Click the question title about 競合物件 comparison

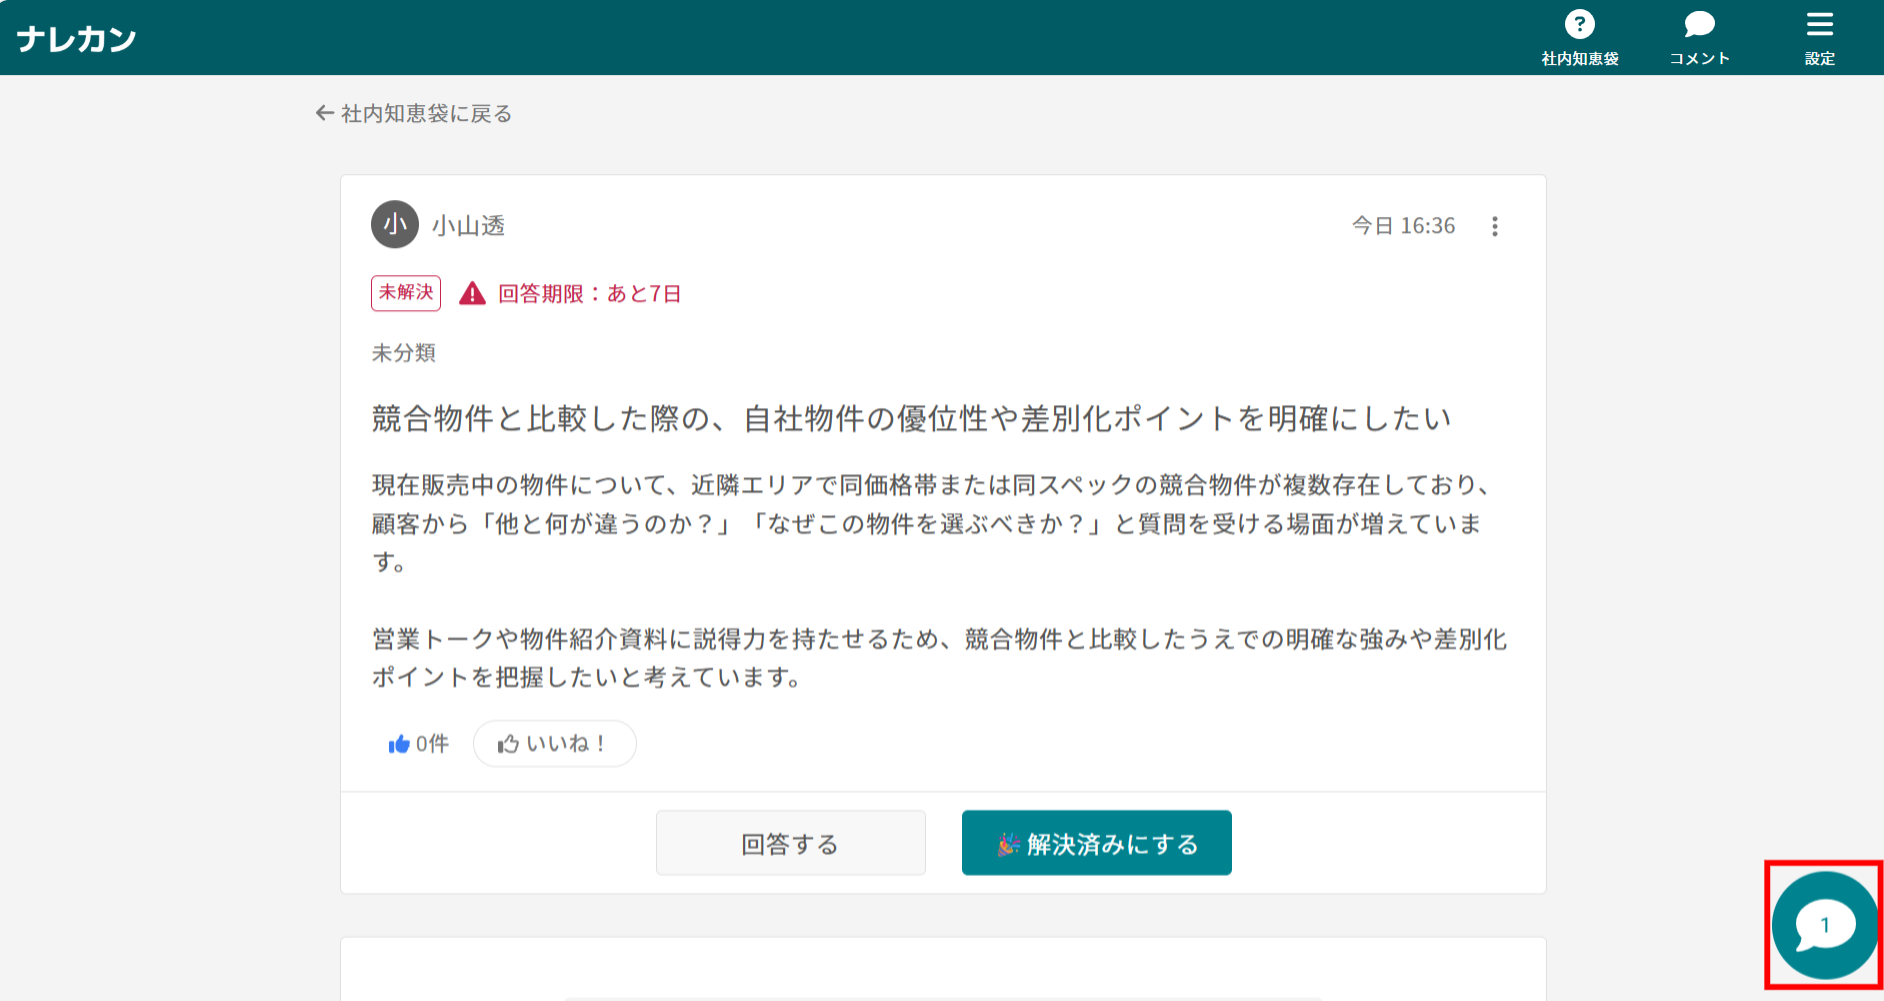click(x=910, y=419)
